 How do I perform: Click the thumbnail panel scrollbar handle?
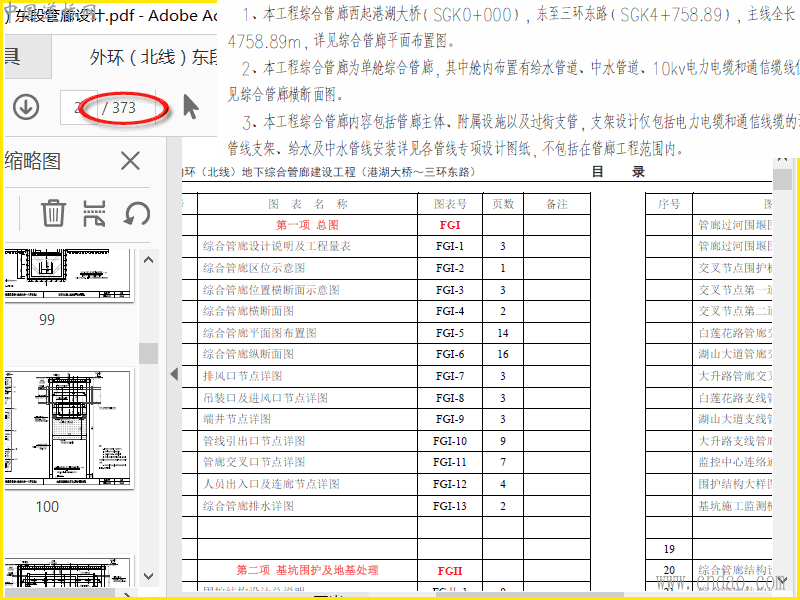click(148, 353)
